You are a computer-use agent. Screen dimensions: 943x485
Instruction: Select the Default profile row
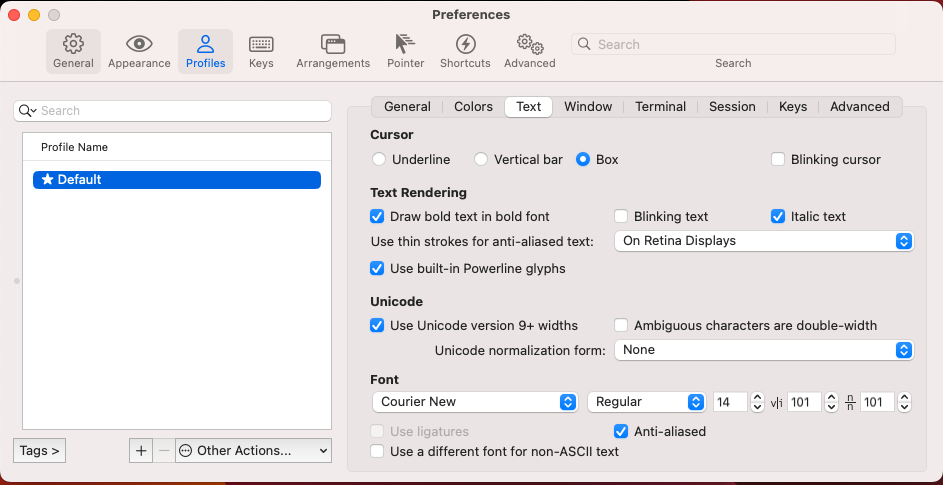[x=177, y=179]
